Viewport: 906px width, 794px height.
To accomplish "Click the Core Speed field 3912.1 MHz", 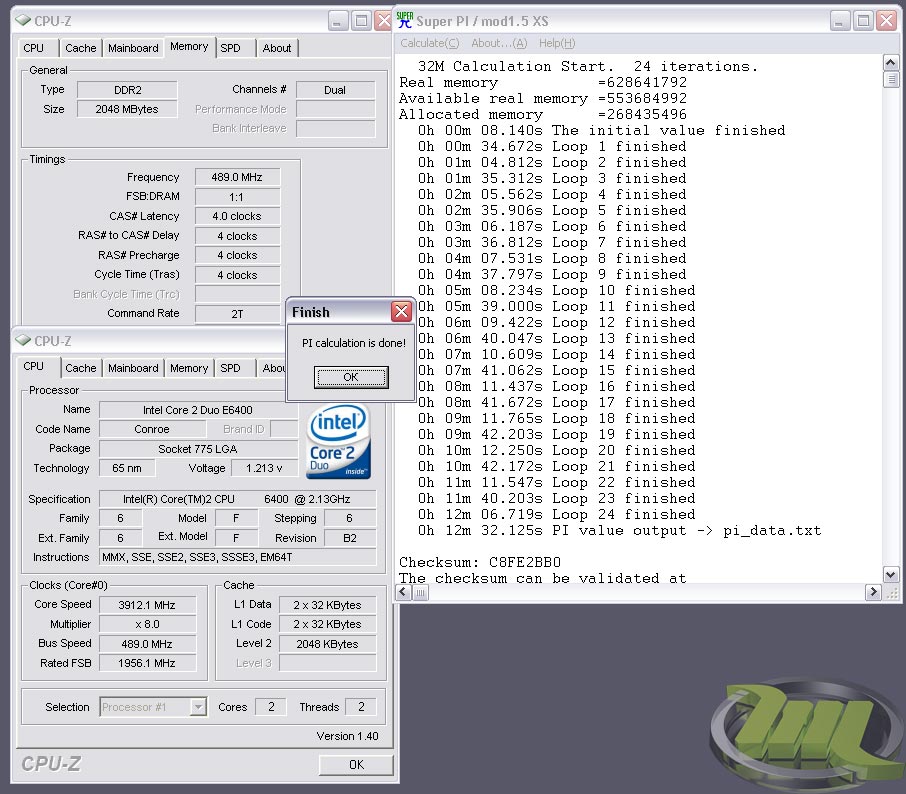I will [147, 605].
